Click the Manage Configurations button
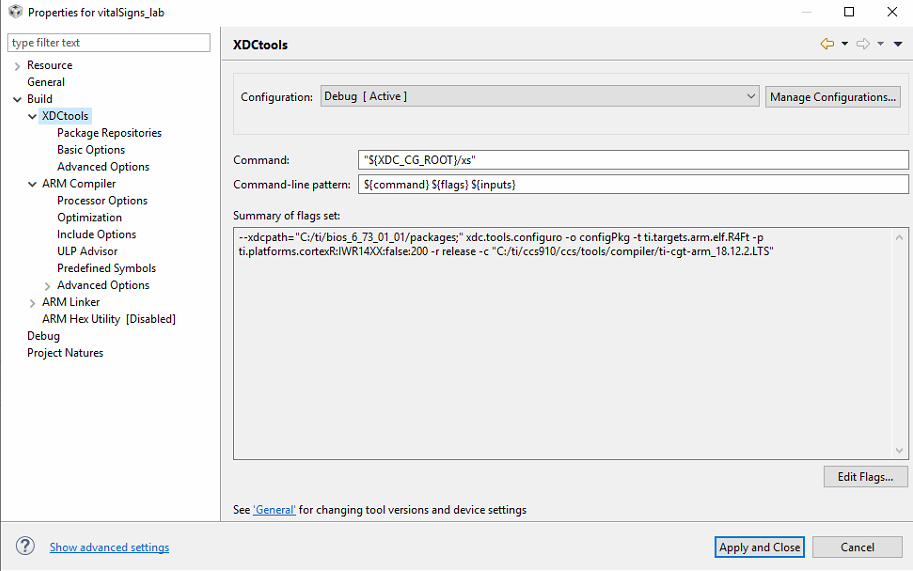913x571 pixels. pyautogui.click(x=833, y=97)
